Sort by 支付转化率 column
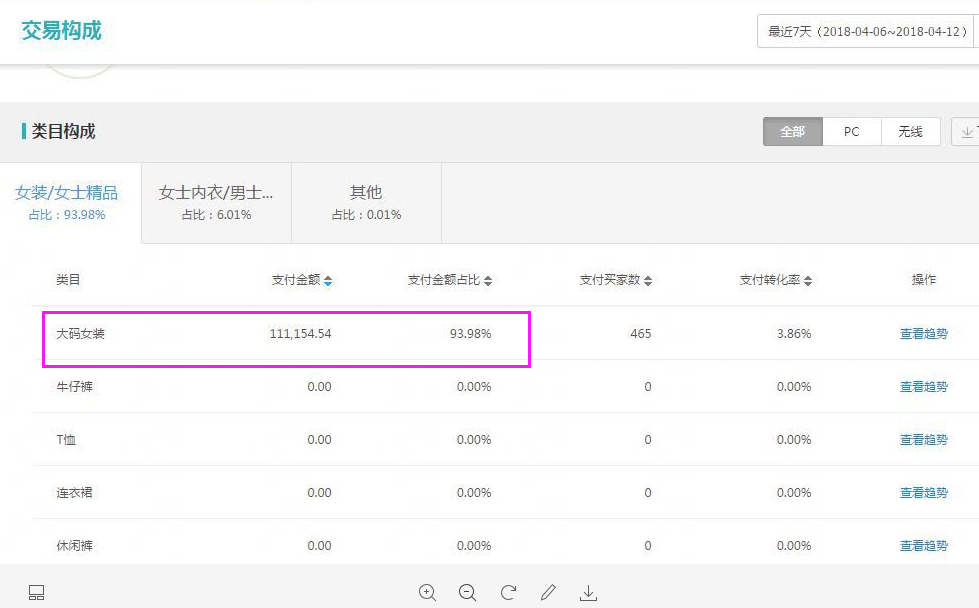979x608 pixels. (x=808, y=281)
